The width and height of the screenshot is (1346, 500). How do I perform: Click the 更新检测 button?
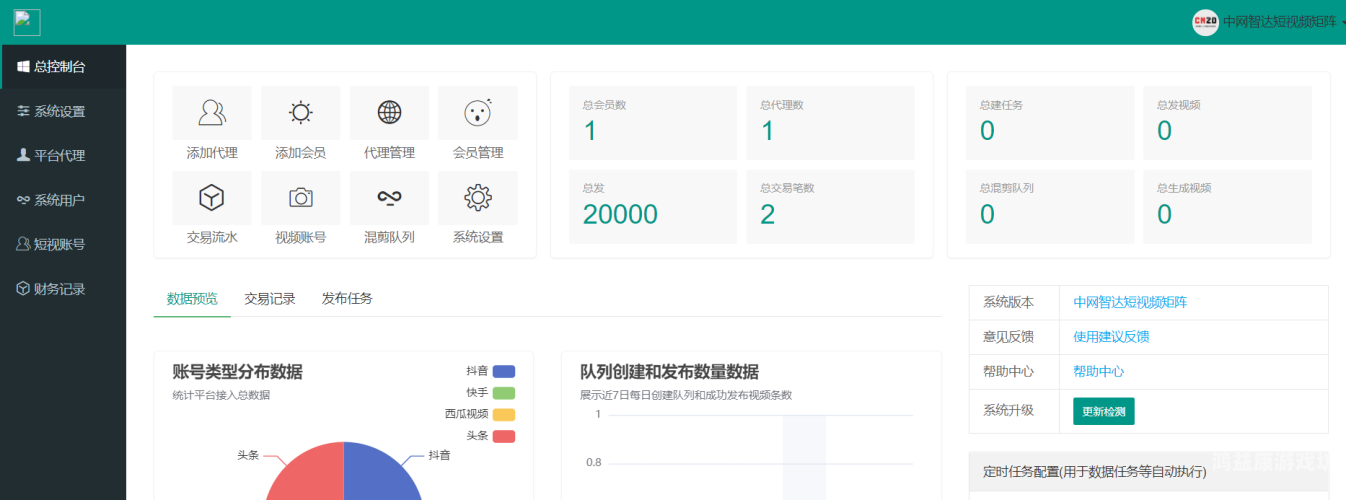(1104, 411)
